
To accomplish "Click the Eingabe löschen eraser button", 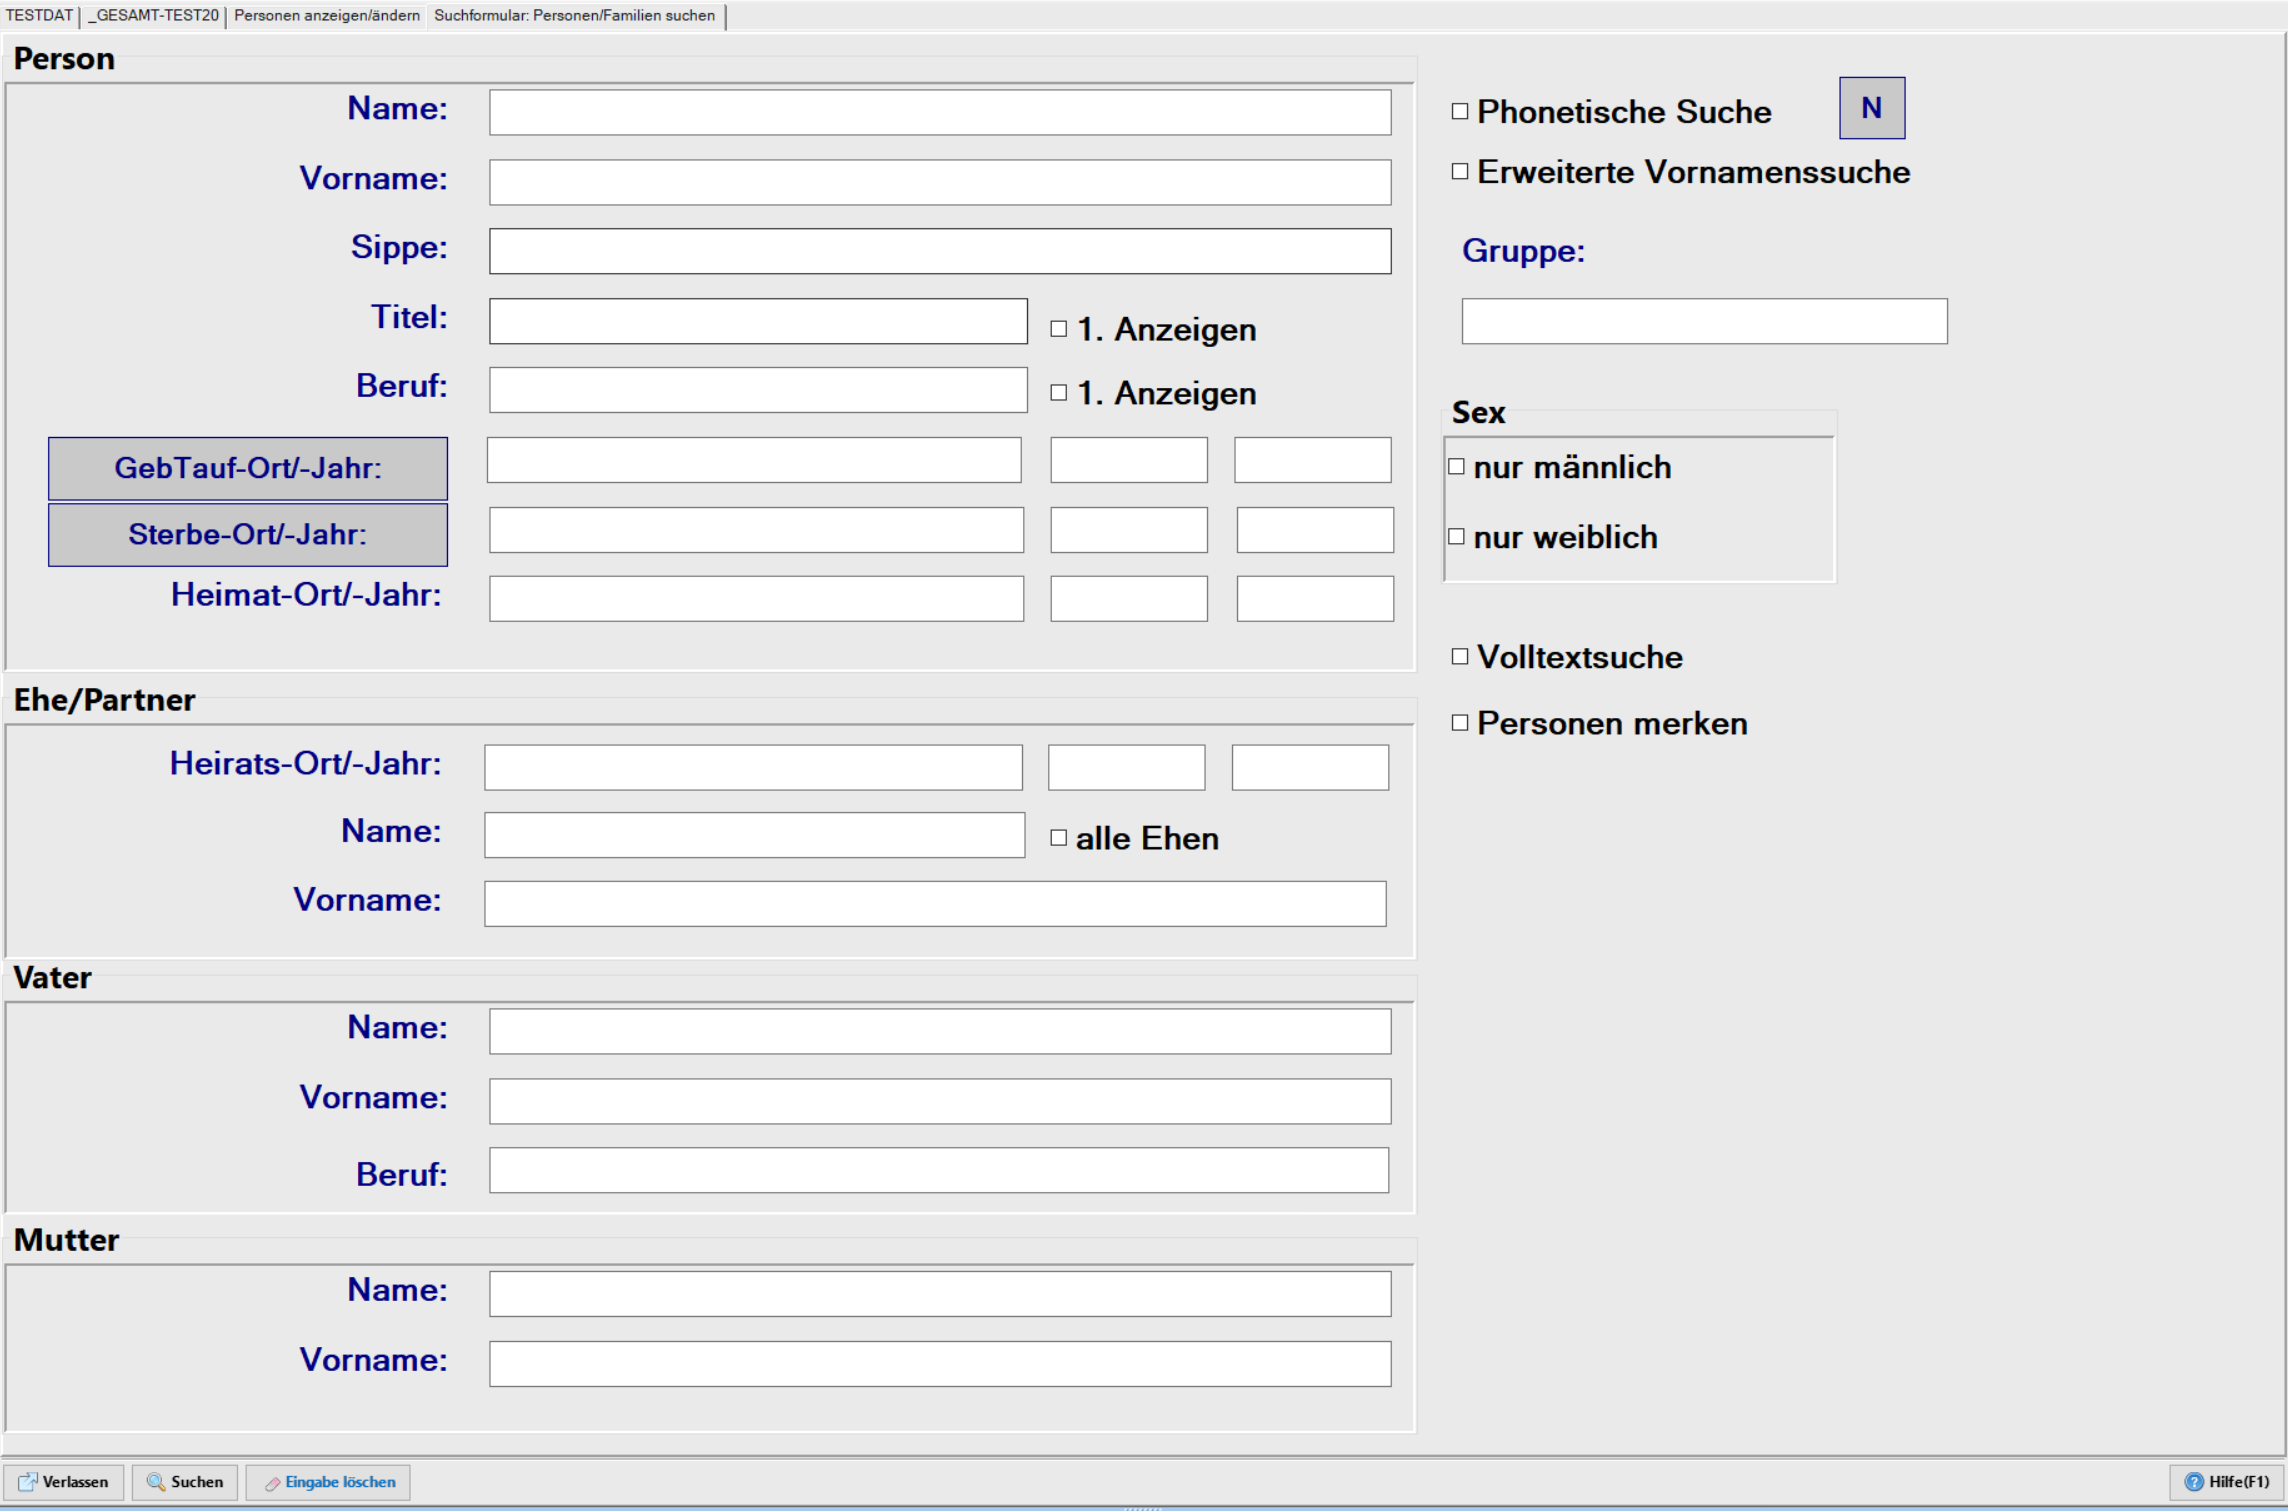I will [x=329, y=1482].
